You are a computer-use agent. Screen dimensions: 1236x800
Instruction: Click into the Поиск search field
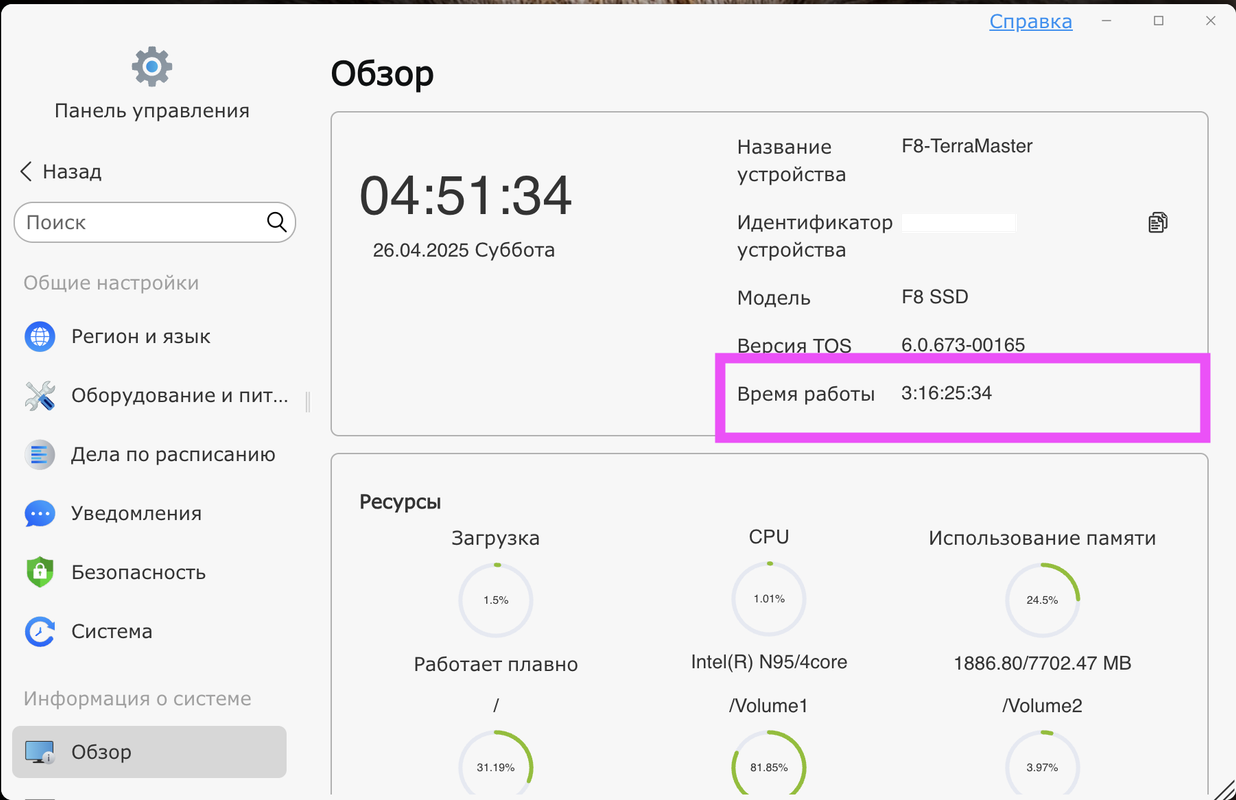[155, 222]
